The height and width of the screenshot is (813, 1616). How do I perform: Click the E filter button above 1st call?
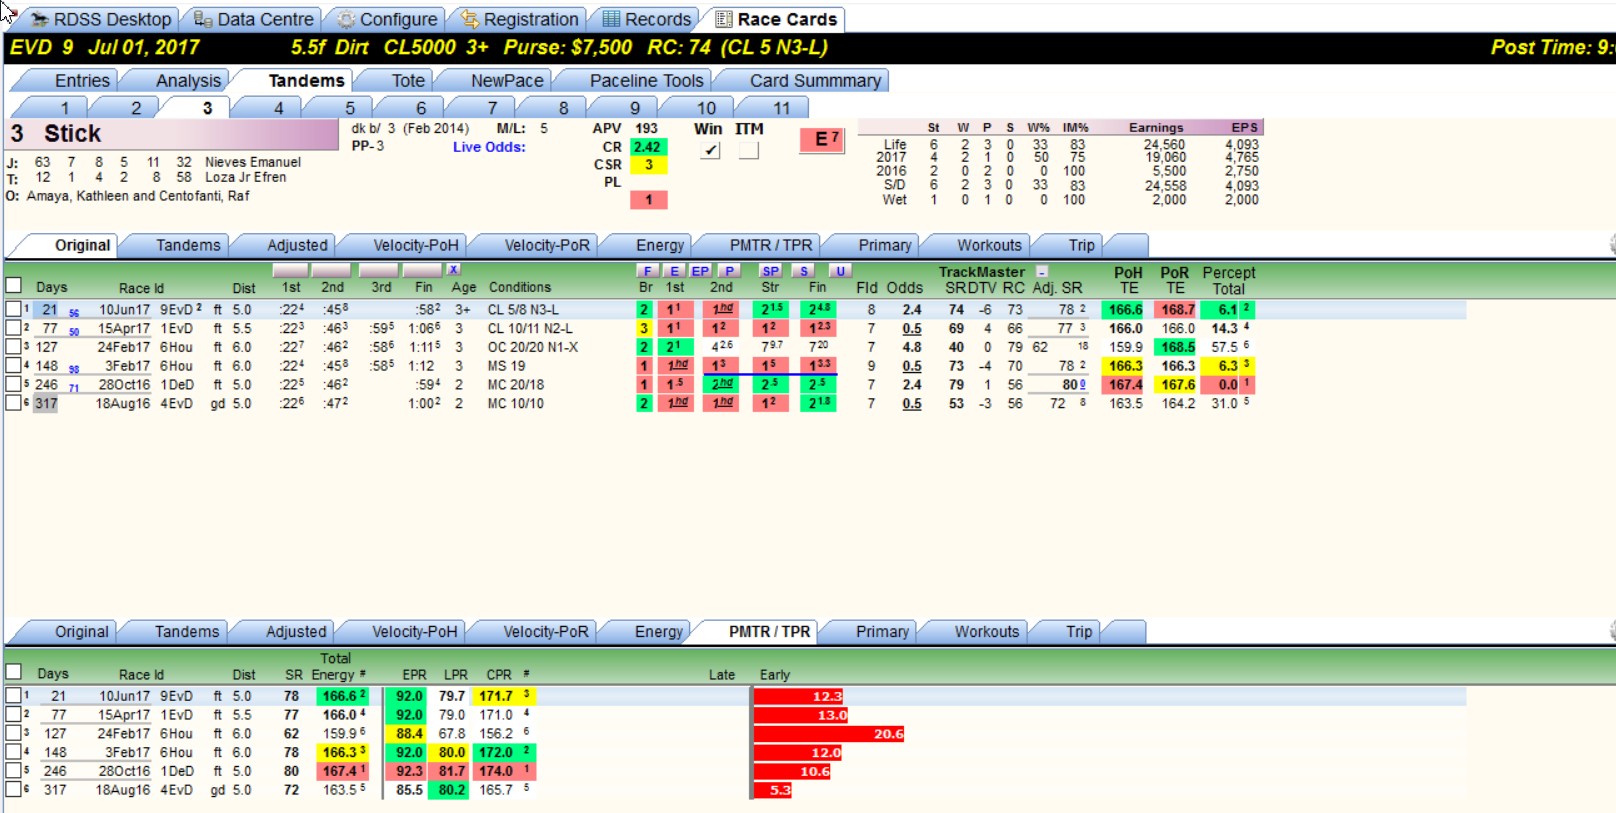point(674,271)
